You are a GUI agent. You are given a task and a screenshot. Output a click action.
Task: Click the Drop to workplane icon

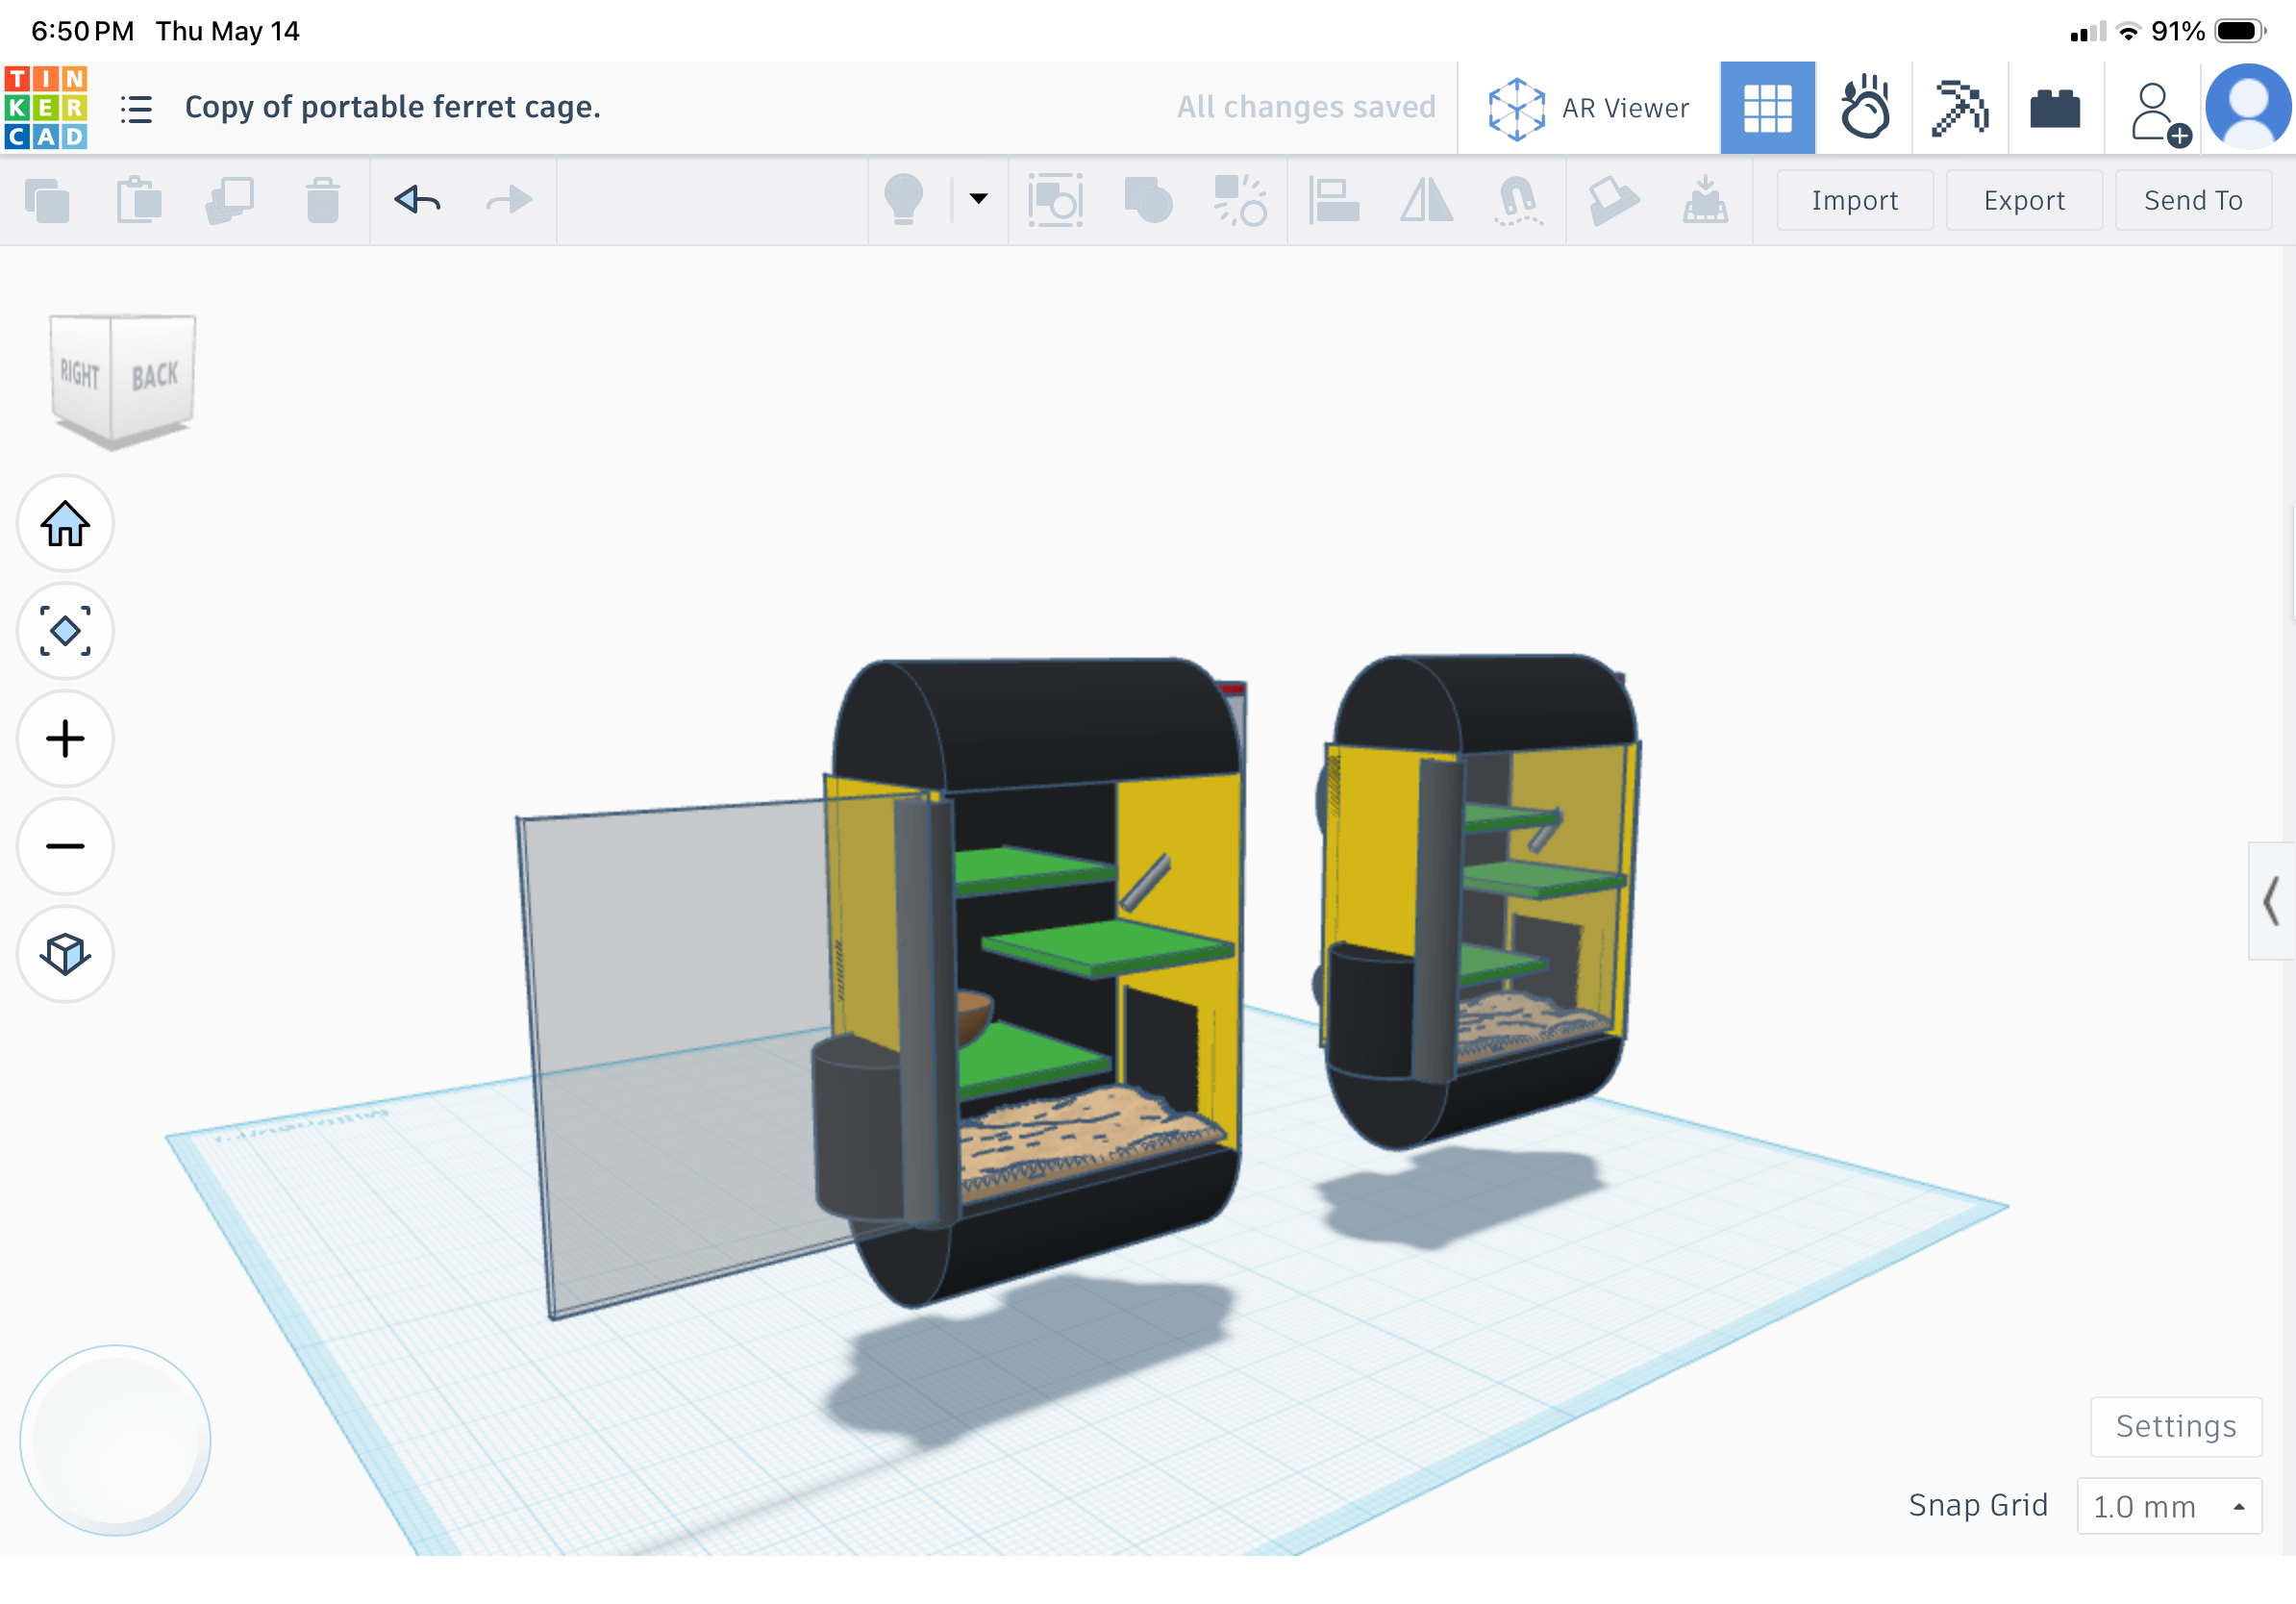(1705, 200)
